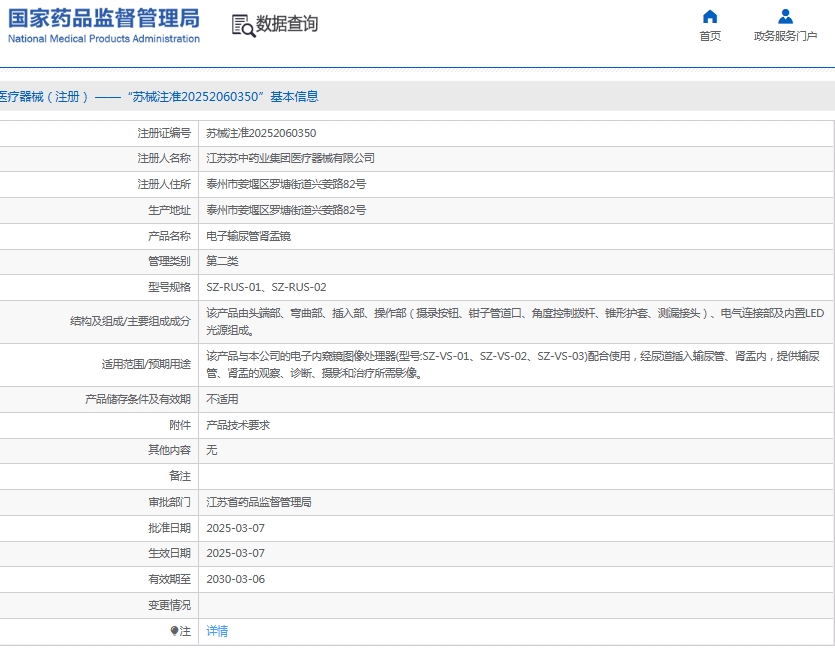Click expiry date 2030-03-06

(235, 579)
